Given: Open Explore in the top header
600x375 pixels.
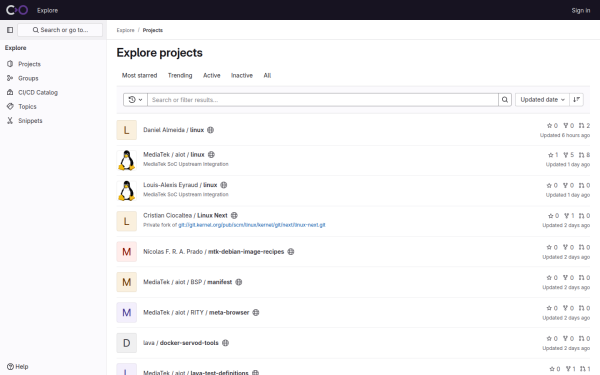Looking at the screenshot, I should click(x=47, y=10).
